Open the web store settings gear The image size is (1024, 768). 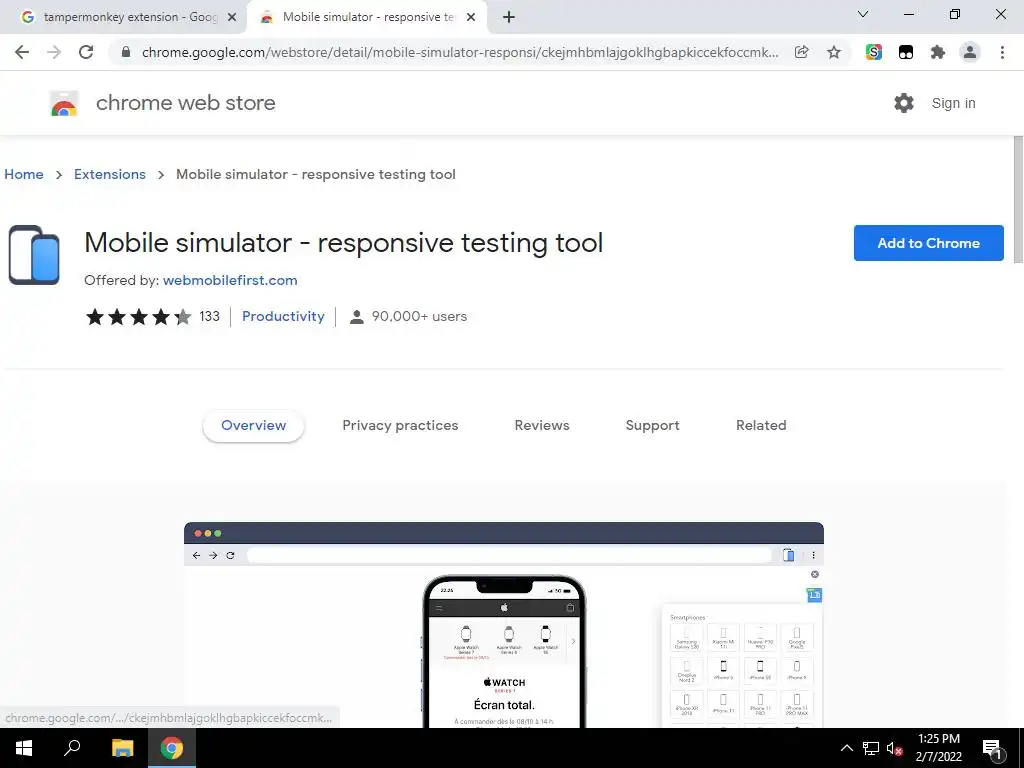click(904, 103)
